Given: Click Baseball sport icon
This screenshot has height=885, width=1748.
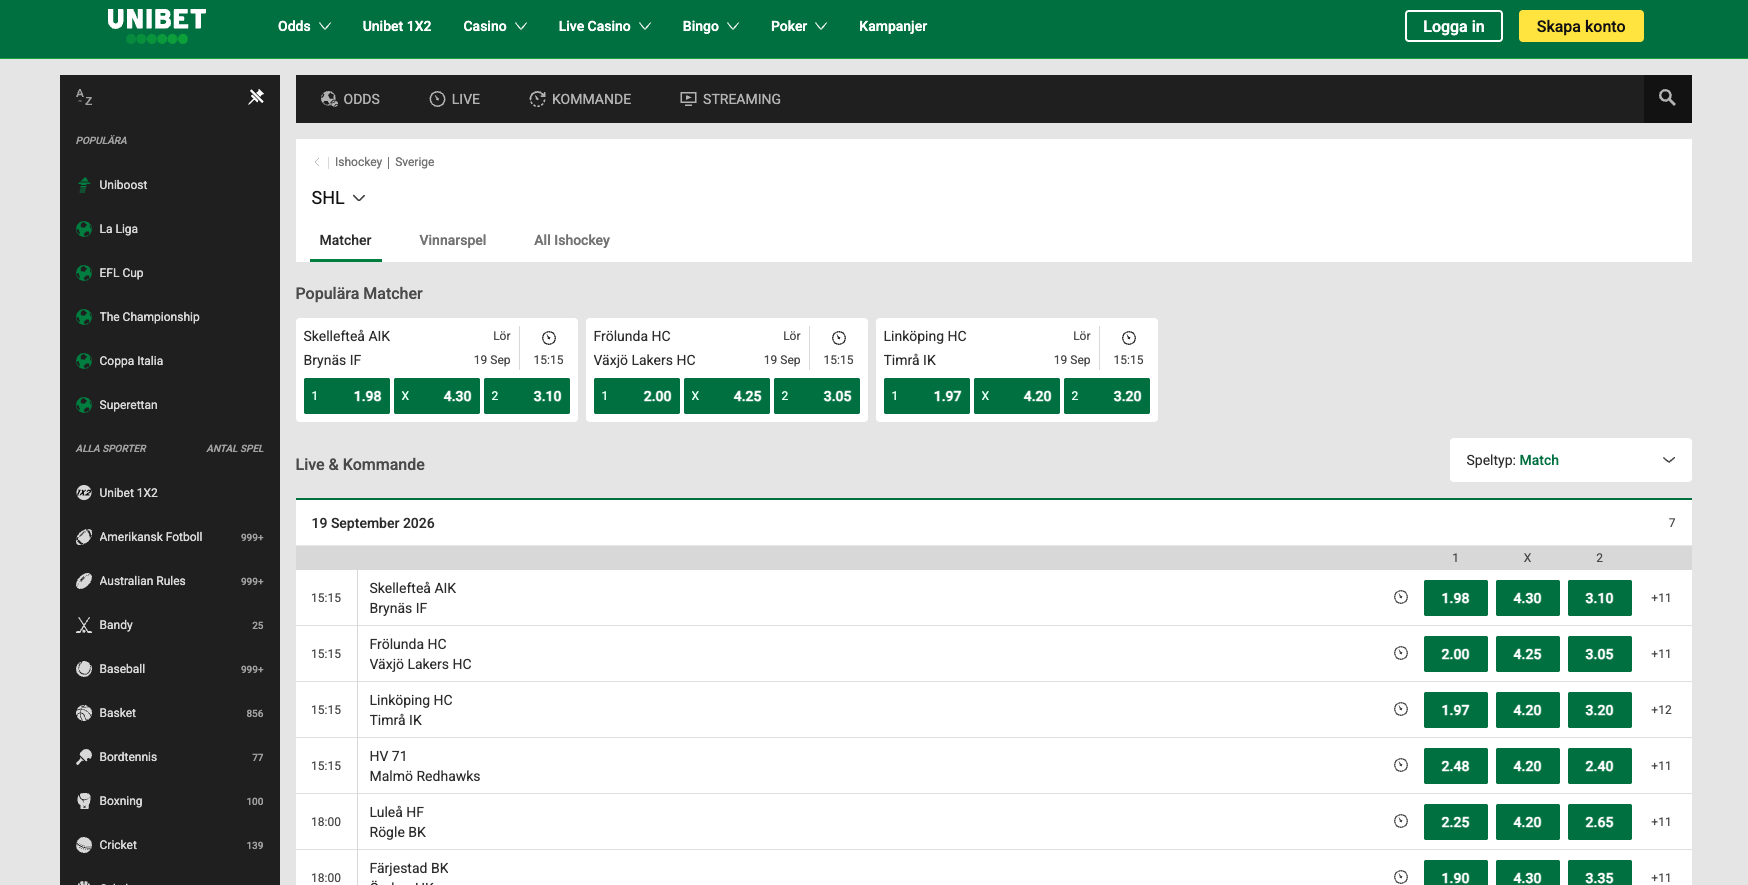Looking at the screenshot, I should coord(84,669).
